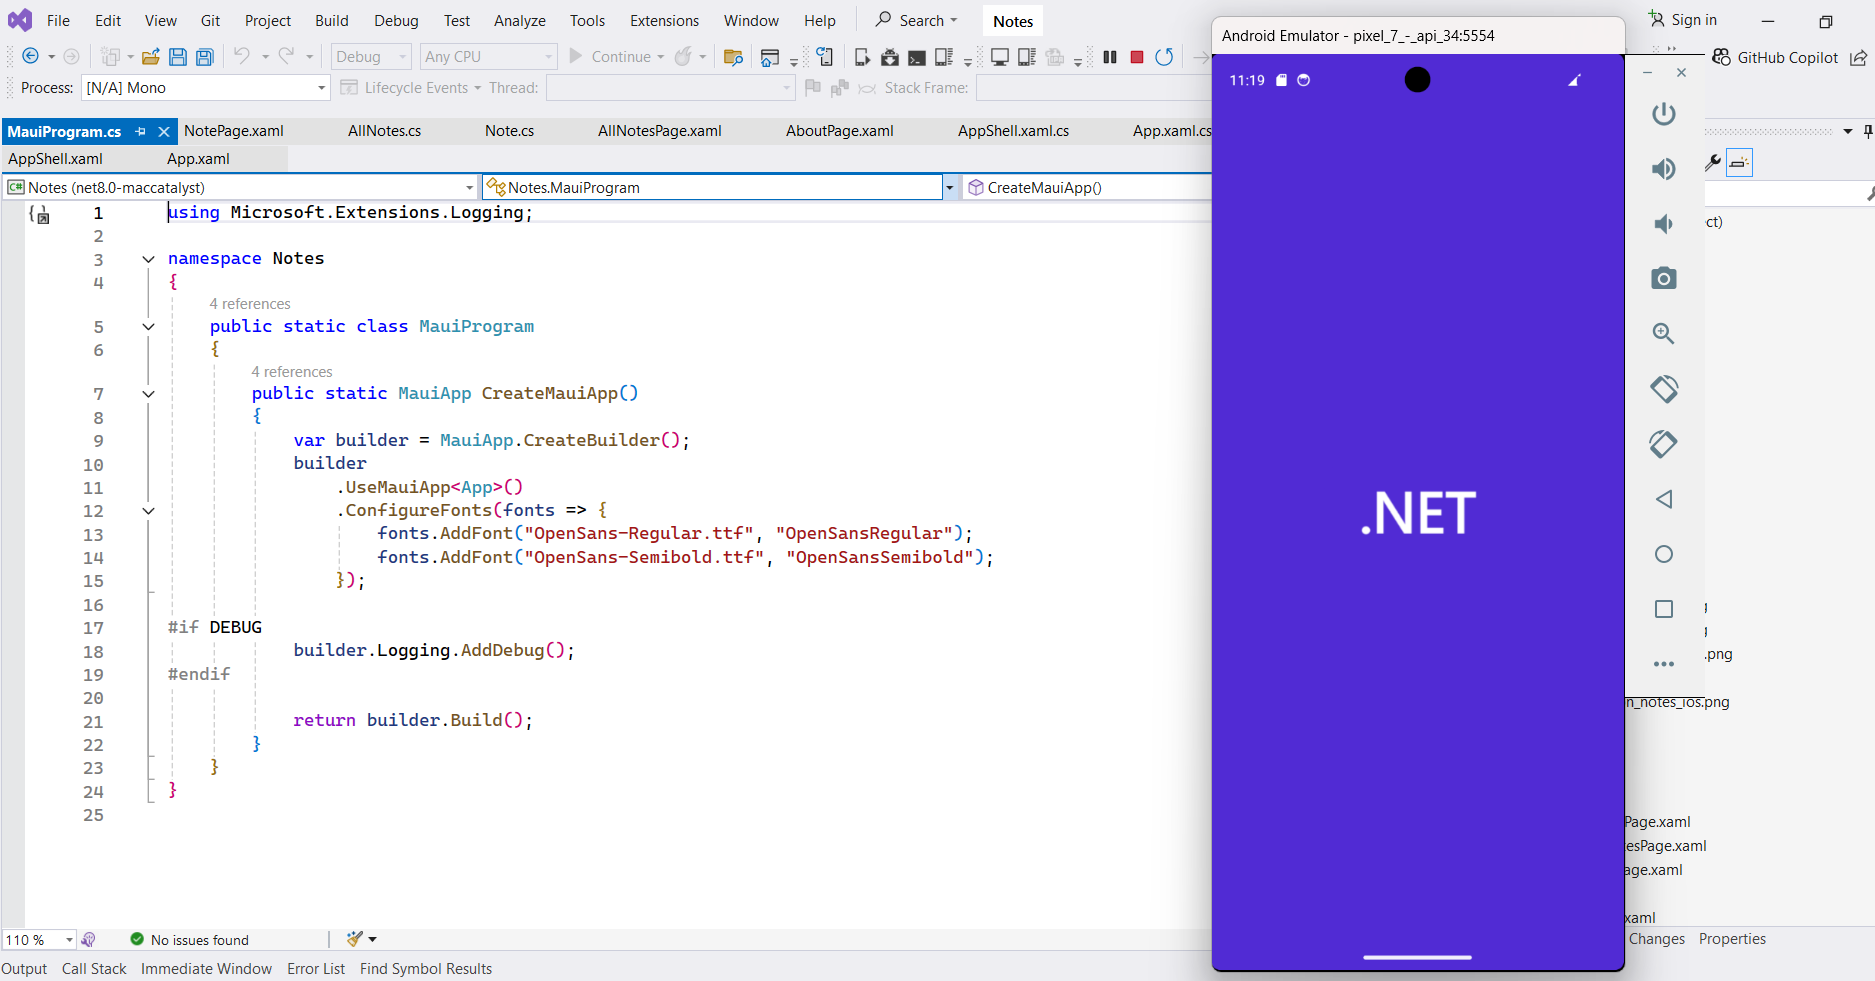Tap the emulator Overview square button
This screenshot has width=1875, height=981.
click(1664, 609)
